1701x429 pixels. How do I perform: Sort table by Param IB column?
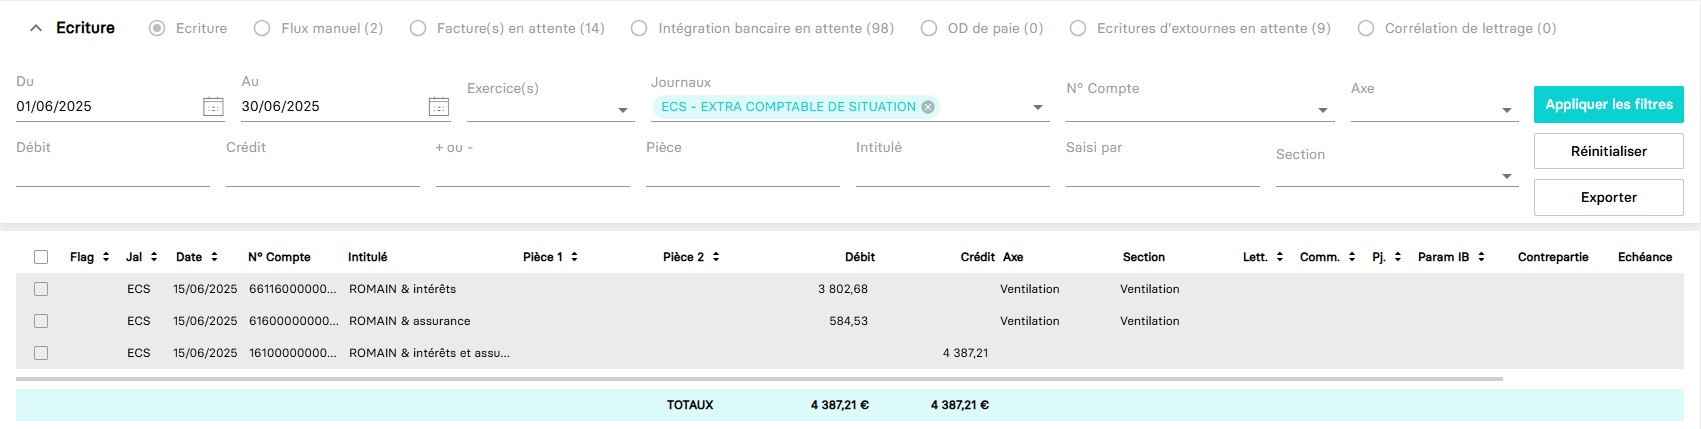[1481, 257]
